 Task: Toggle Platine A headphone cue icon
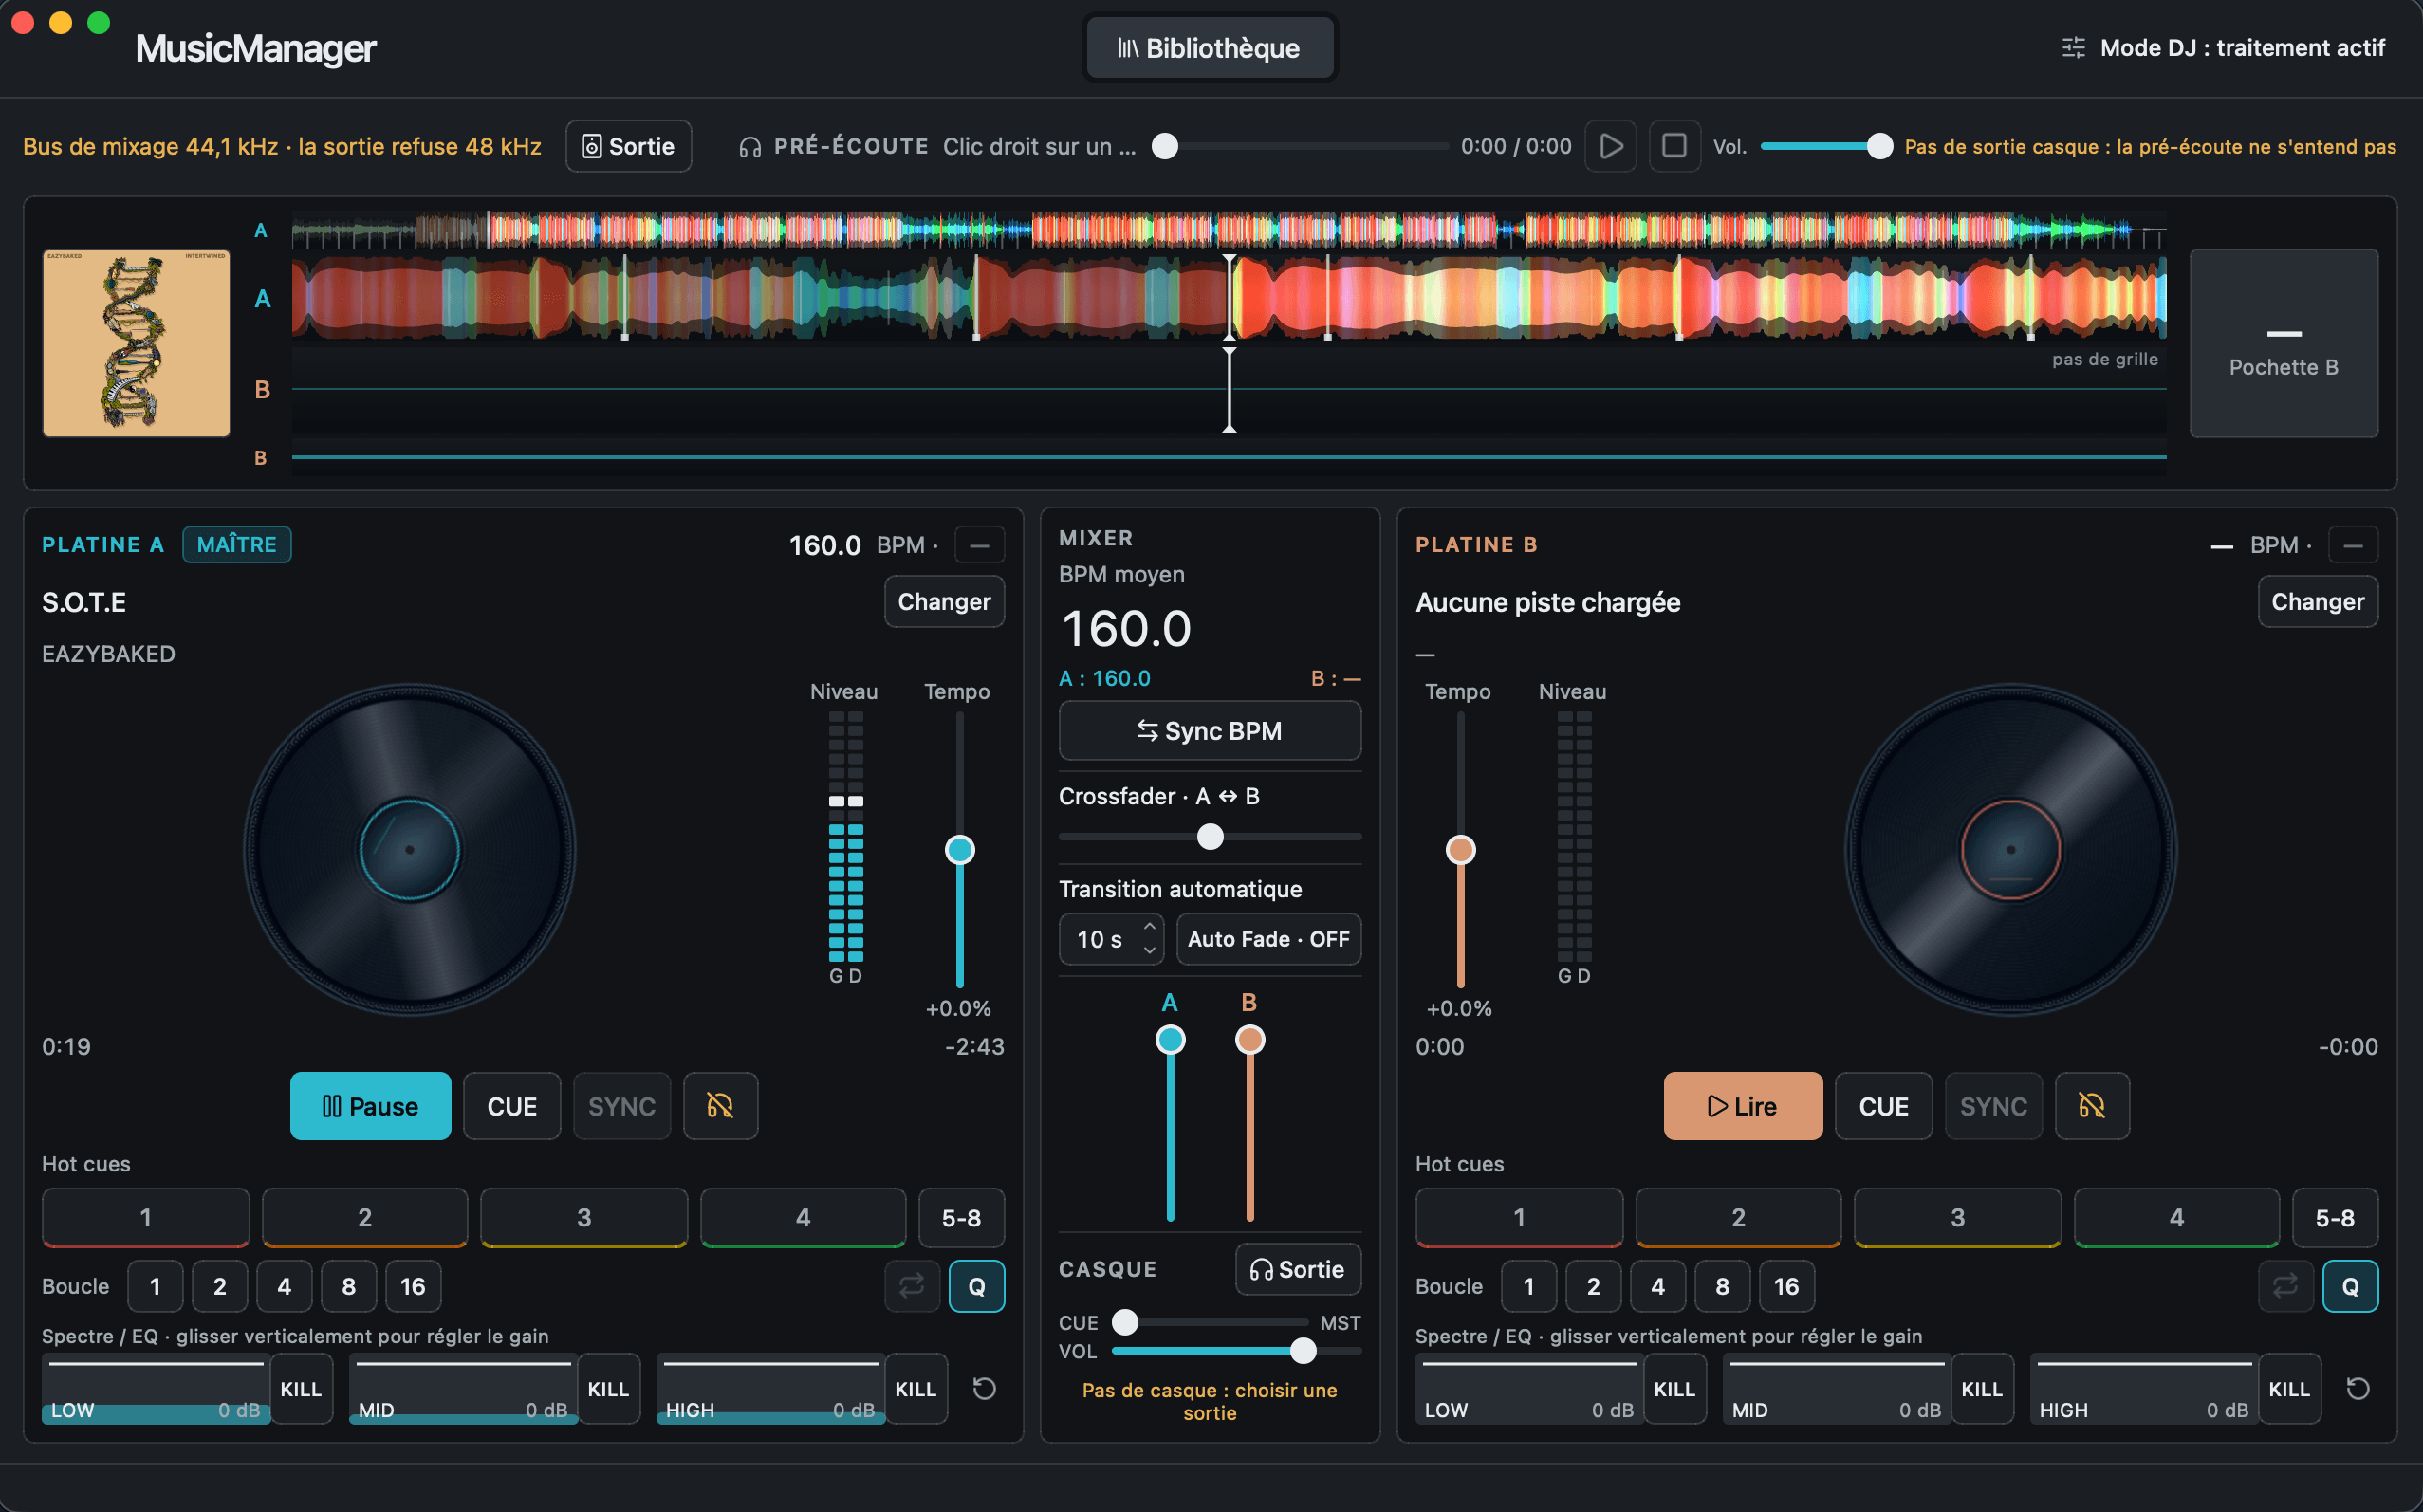[720, 1106]
